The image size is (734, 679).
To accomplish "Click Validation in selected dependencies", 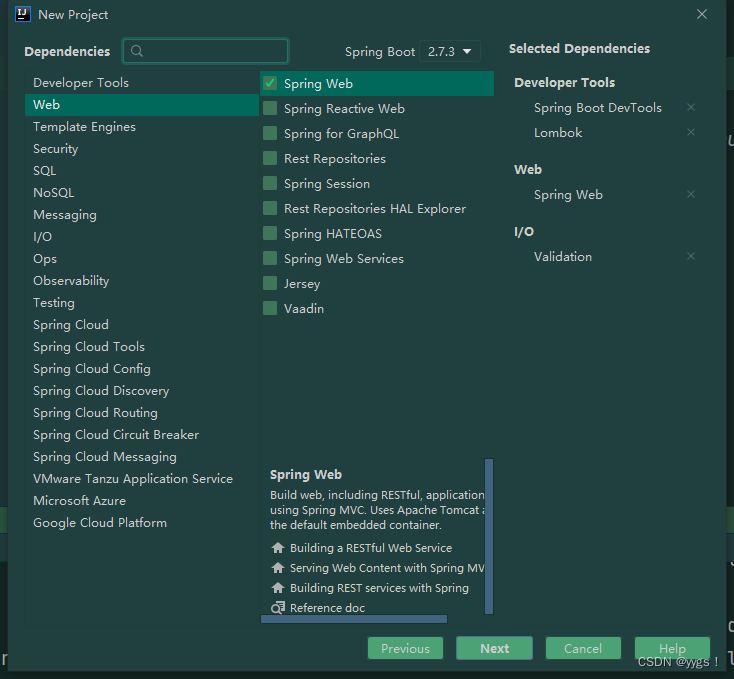I will [x=563, y=256].
